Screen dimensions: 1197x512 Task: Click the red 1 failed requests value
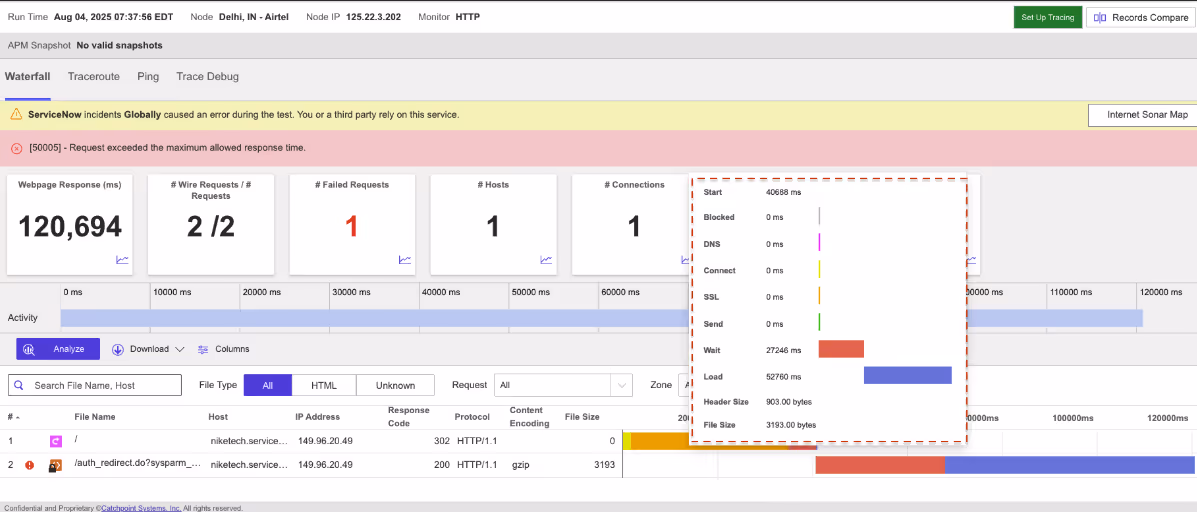(x=352, y=227)
